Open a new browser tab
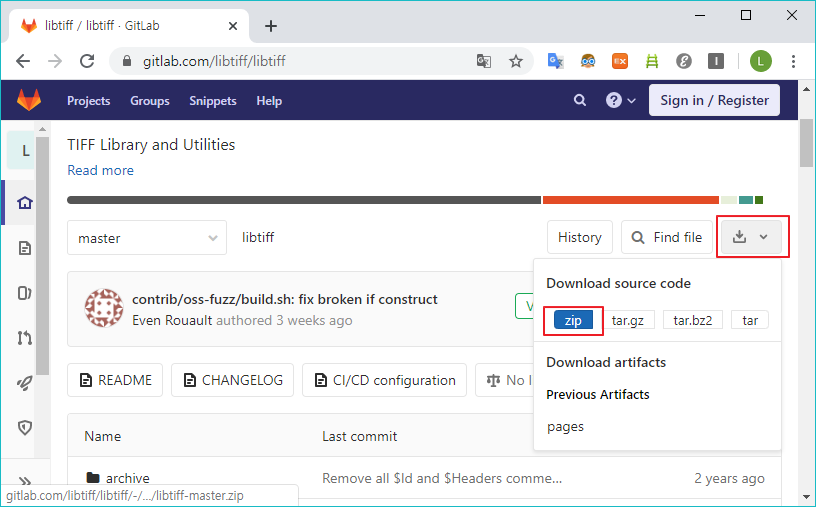The height and width of the screenshot is (507, 816). [x=271, y=26]
